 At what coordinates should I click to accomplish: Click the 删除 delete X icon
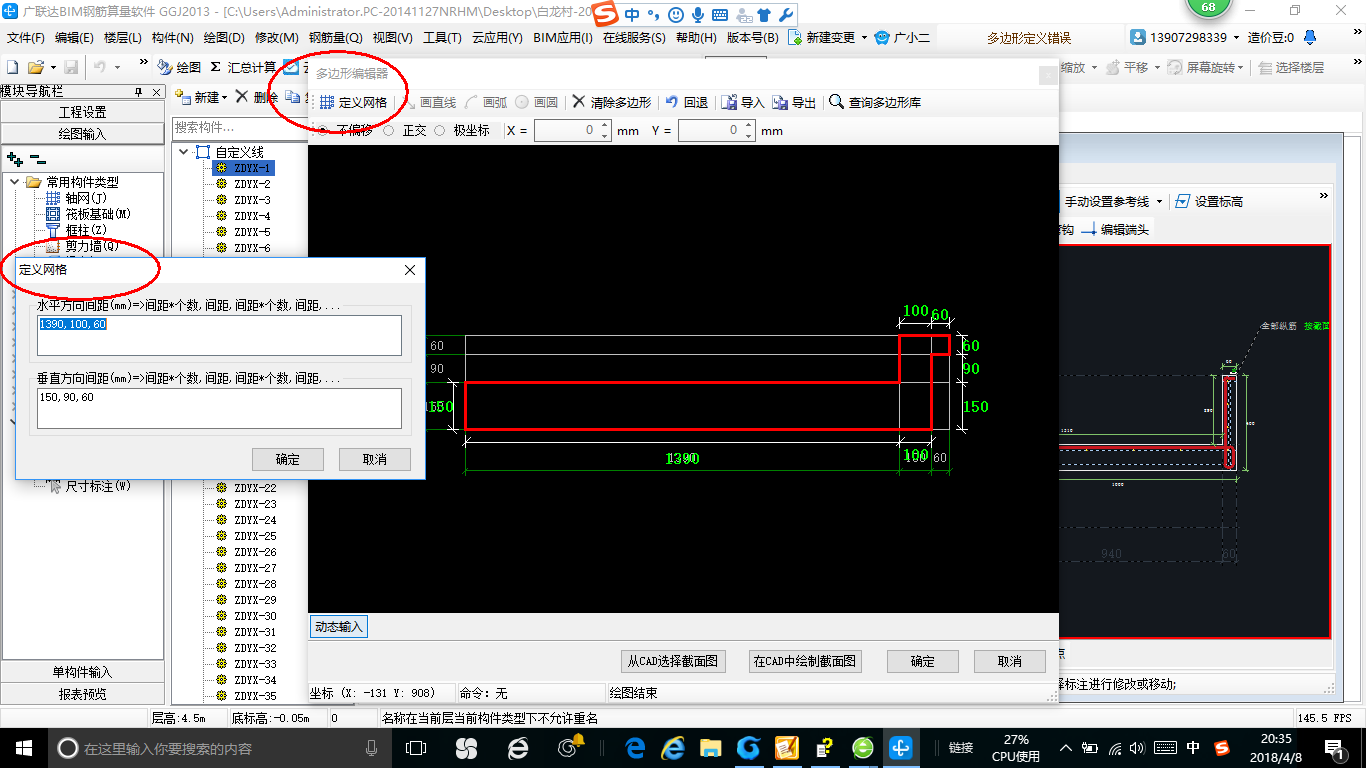click(x=241, y=97)
